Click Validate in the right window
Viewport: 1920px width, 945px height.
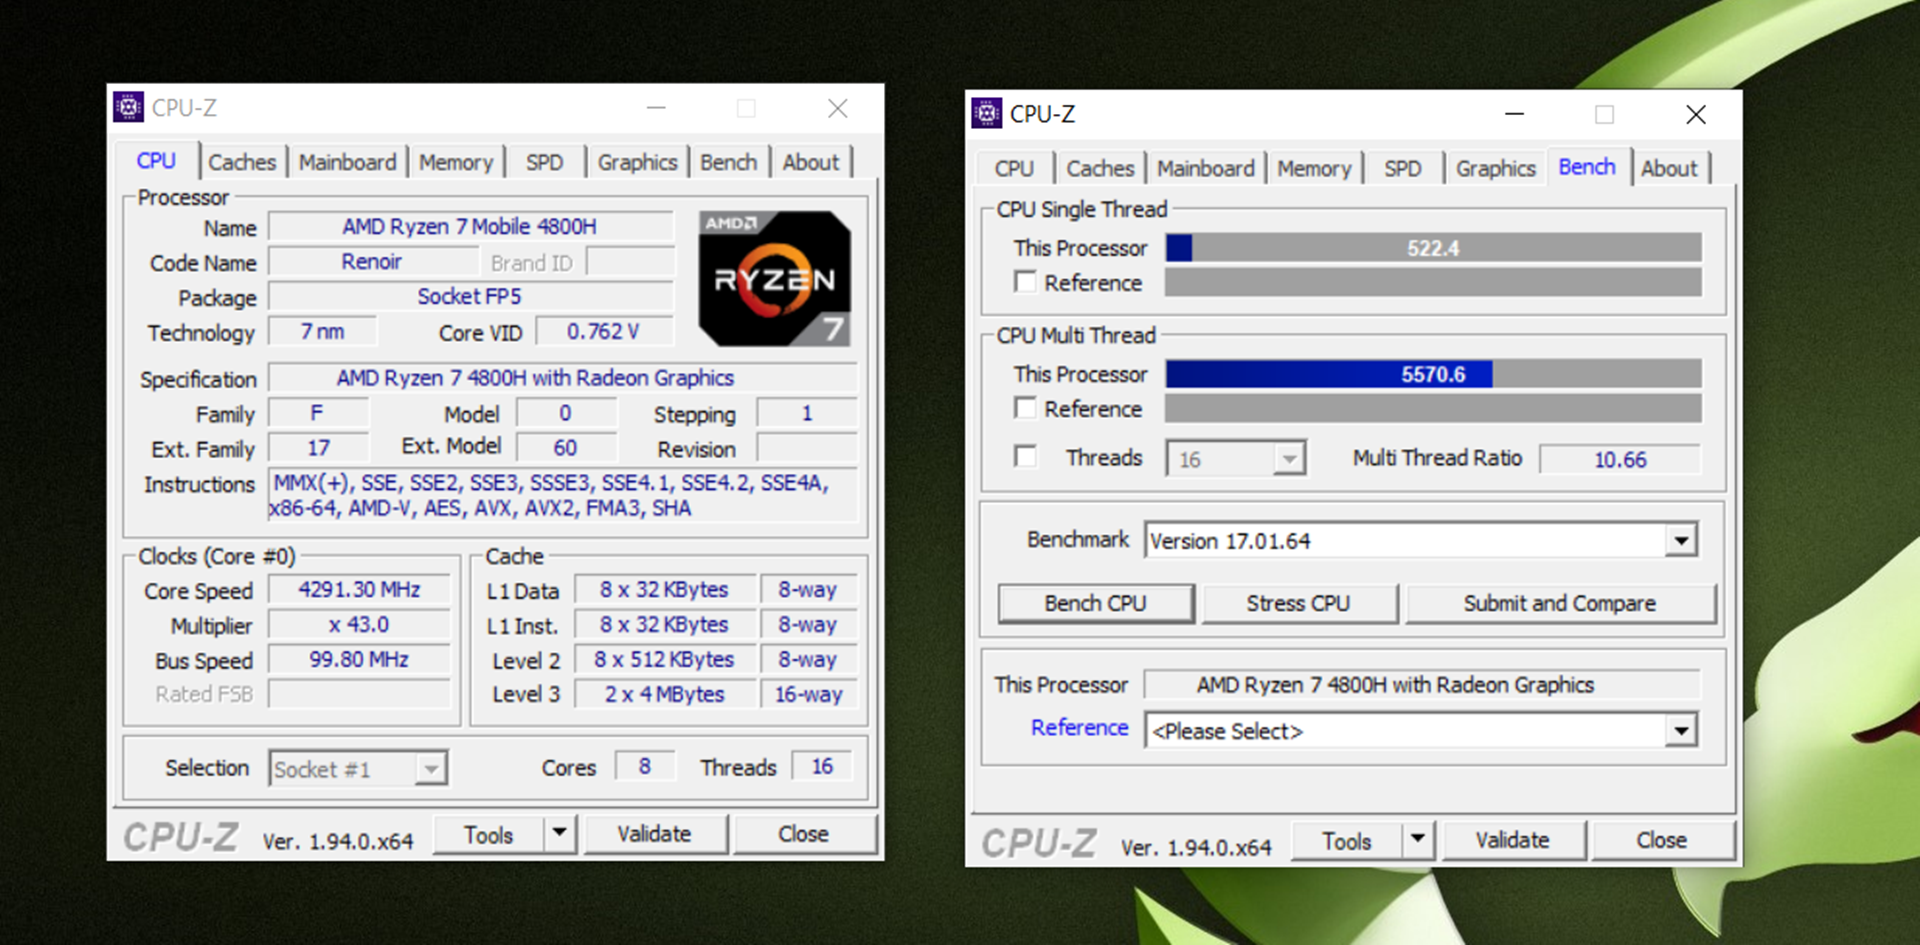[x=1513, y=840]
